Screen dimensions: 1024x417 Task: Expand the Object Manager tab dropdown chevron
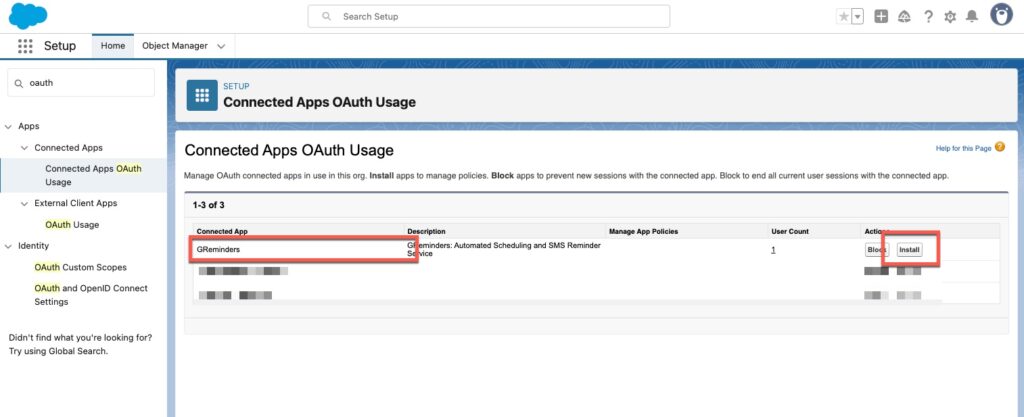tap(221, 46)
